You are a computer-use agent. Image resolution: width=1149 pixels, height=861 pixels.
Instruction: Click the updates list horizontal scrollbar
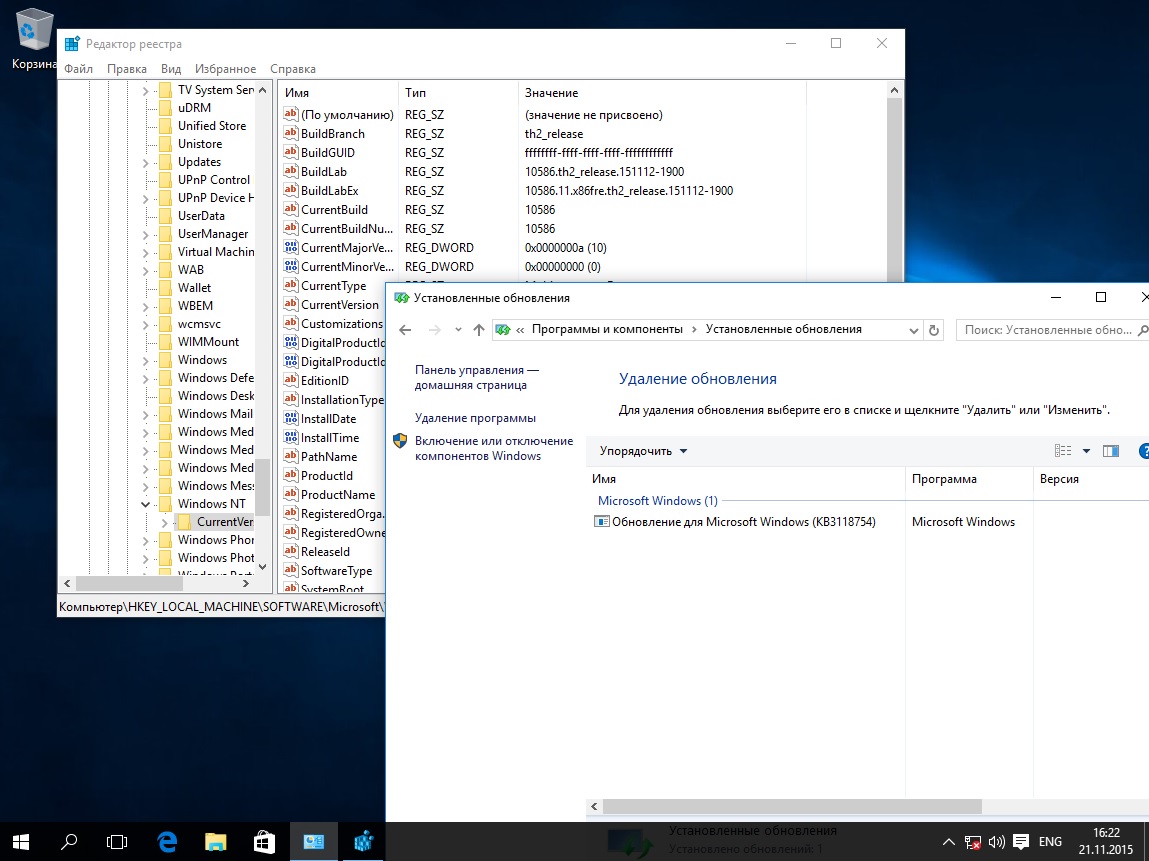pyautogui.click(x=791, y=806)
